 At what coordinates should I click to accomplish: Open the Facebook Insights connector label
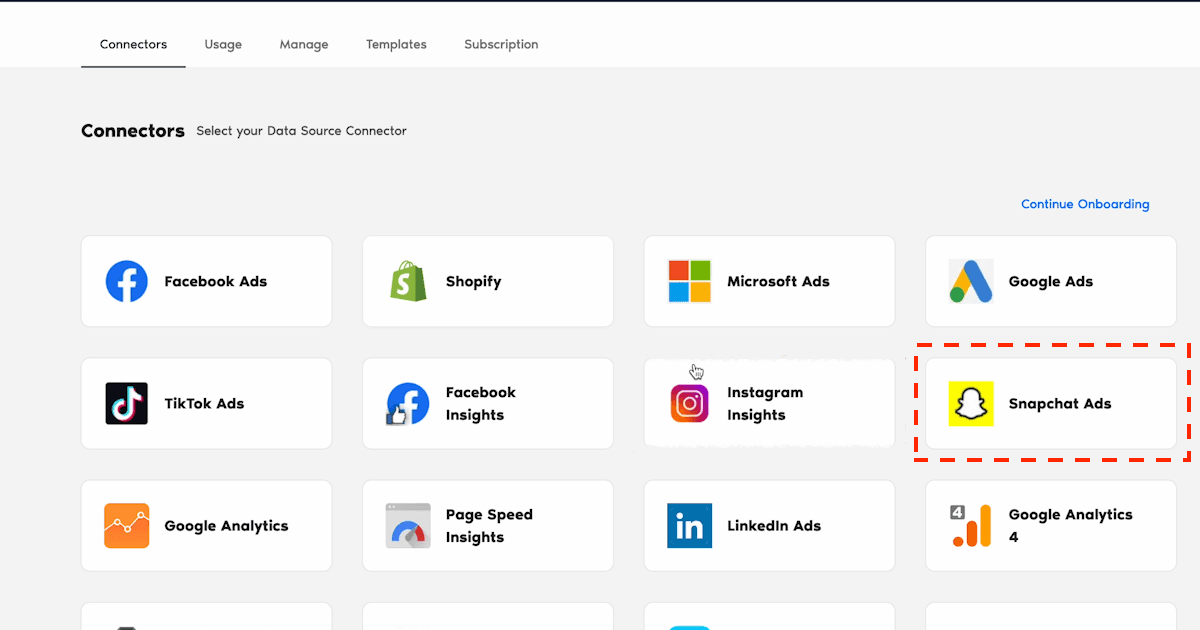pos(481,404)
